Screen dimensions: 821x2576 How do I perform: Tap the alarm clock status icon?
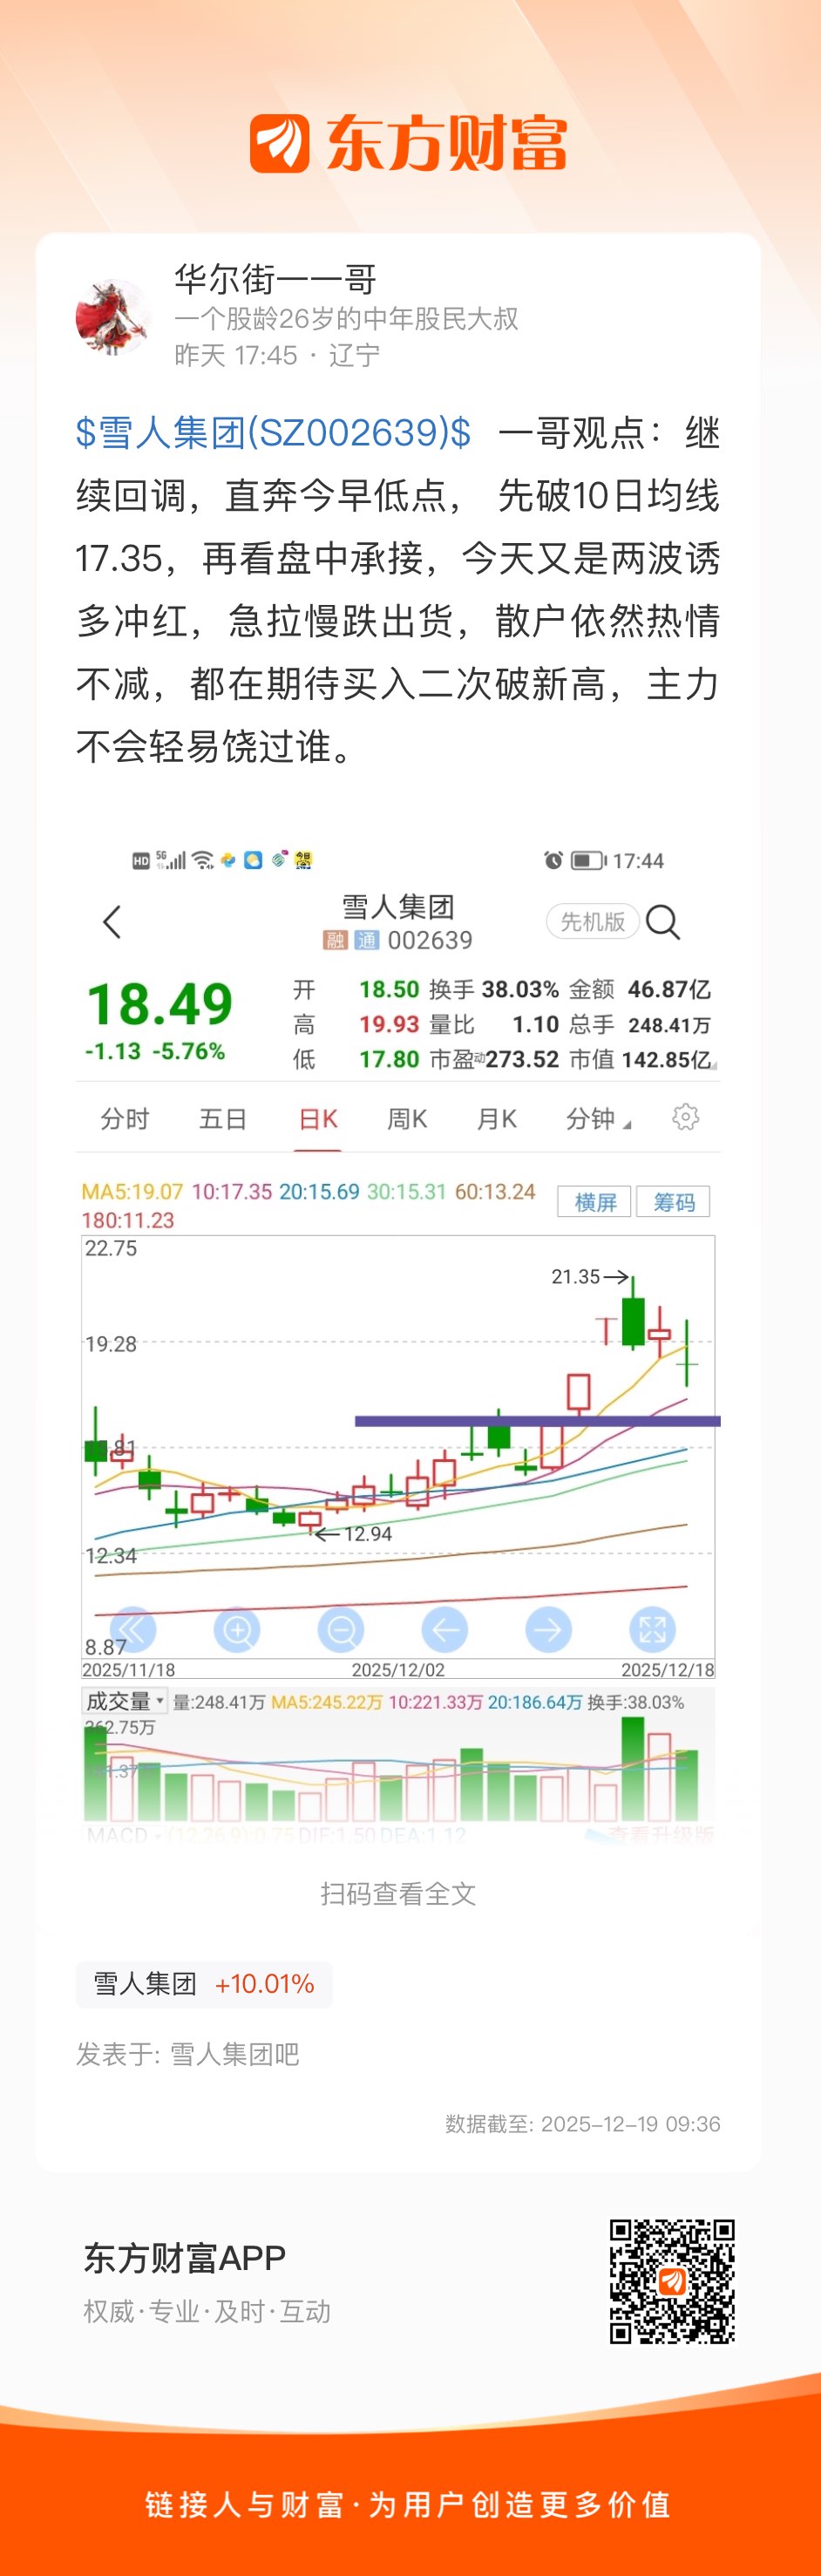pos(553,860)
